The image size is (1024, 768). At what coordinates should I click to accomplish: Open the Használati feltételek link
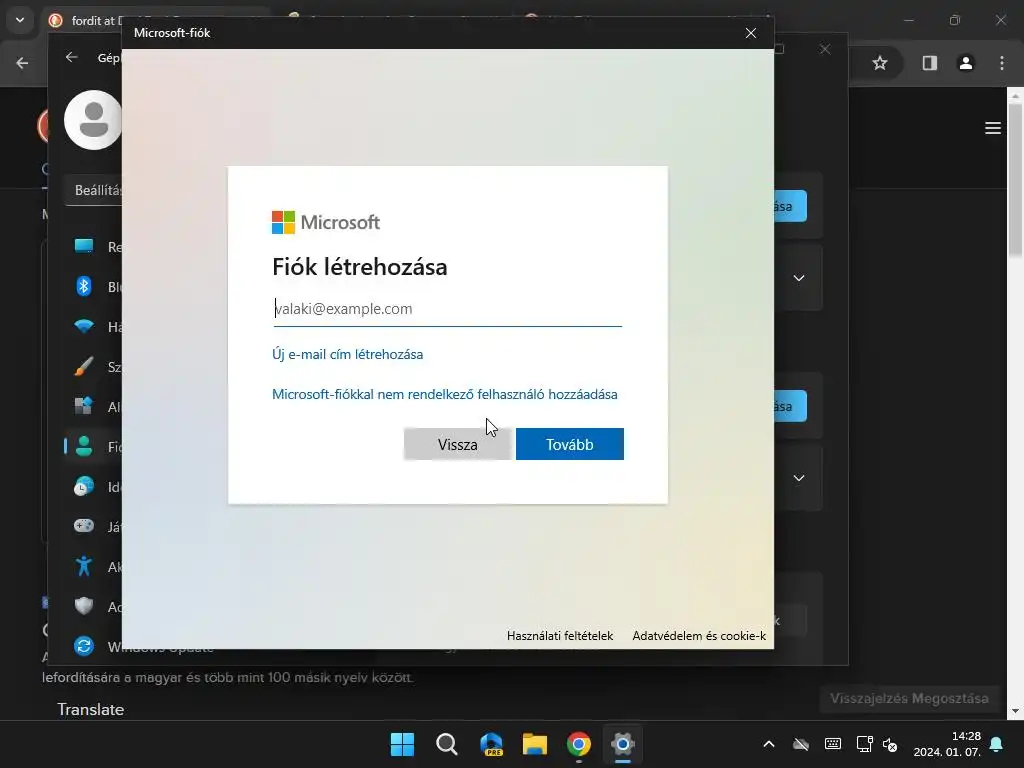coord(560,635)
